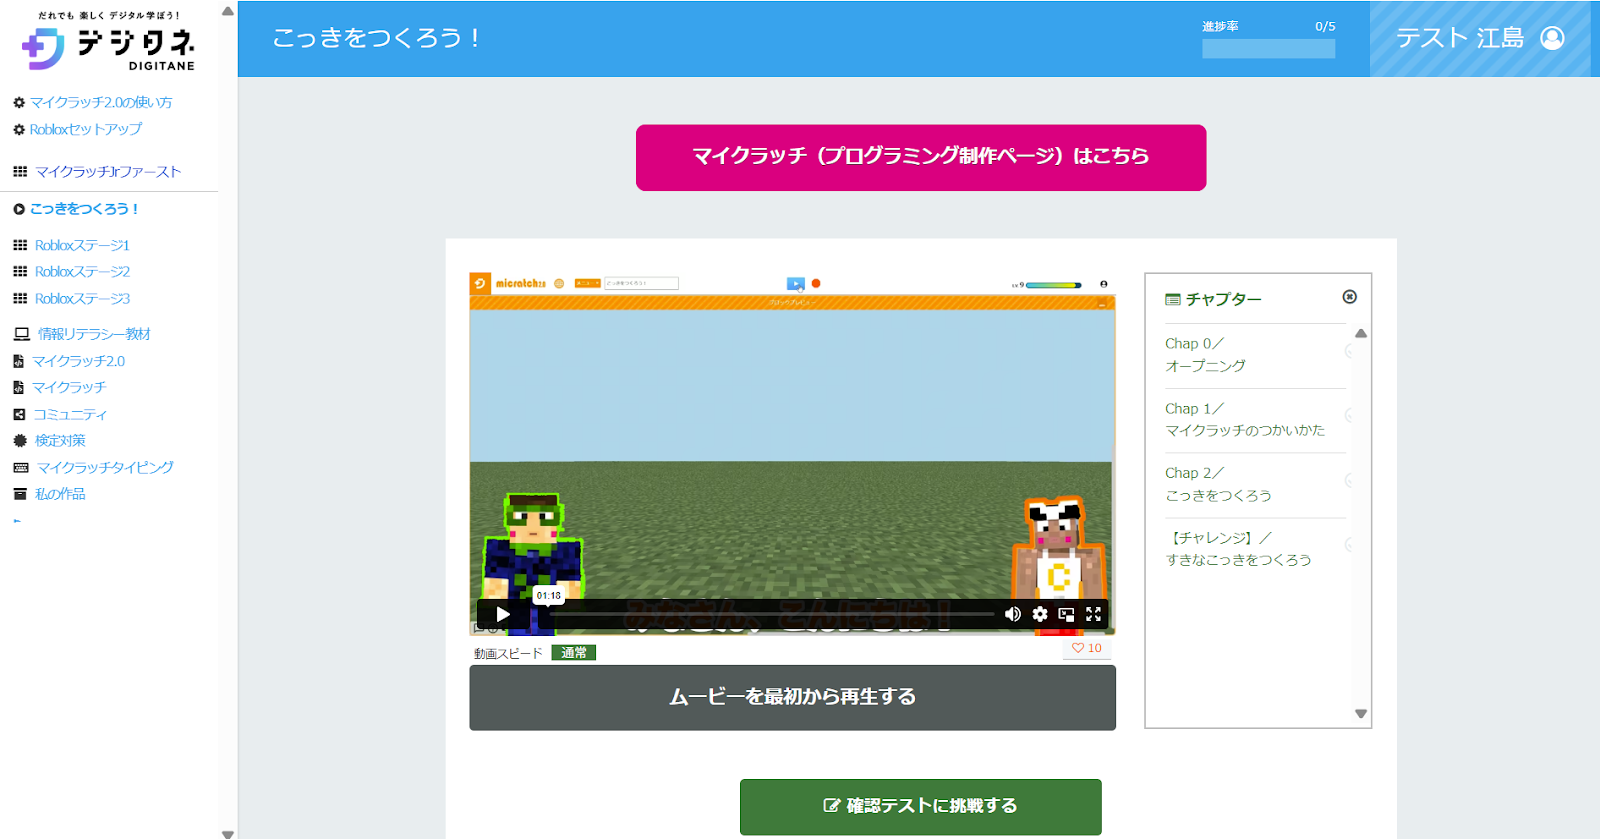Toggle the 通常 video speed setting
1600x839 pixels.
573,653
